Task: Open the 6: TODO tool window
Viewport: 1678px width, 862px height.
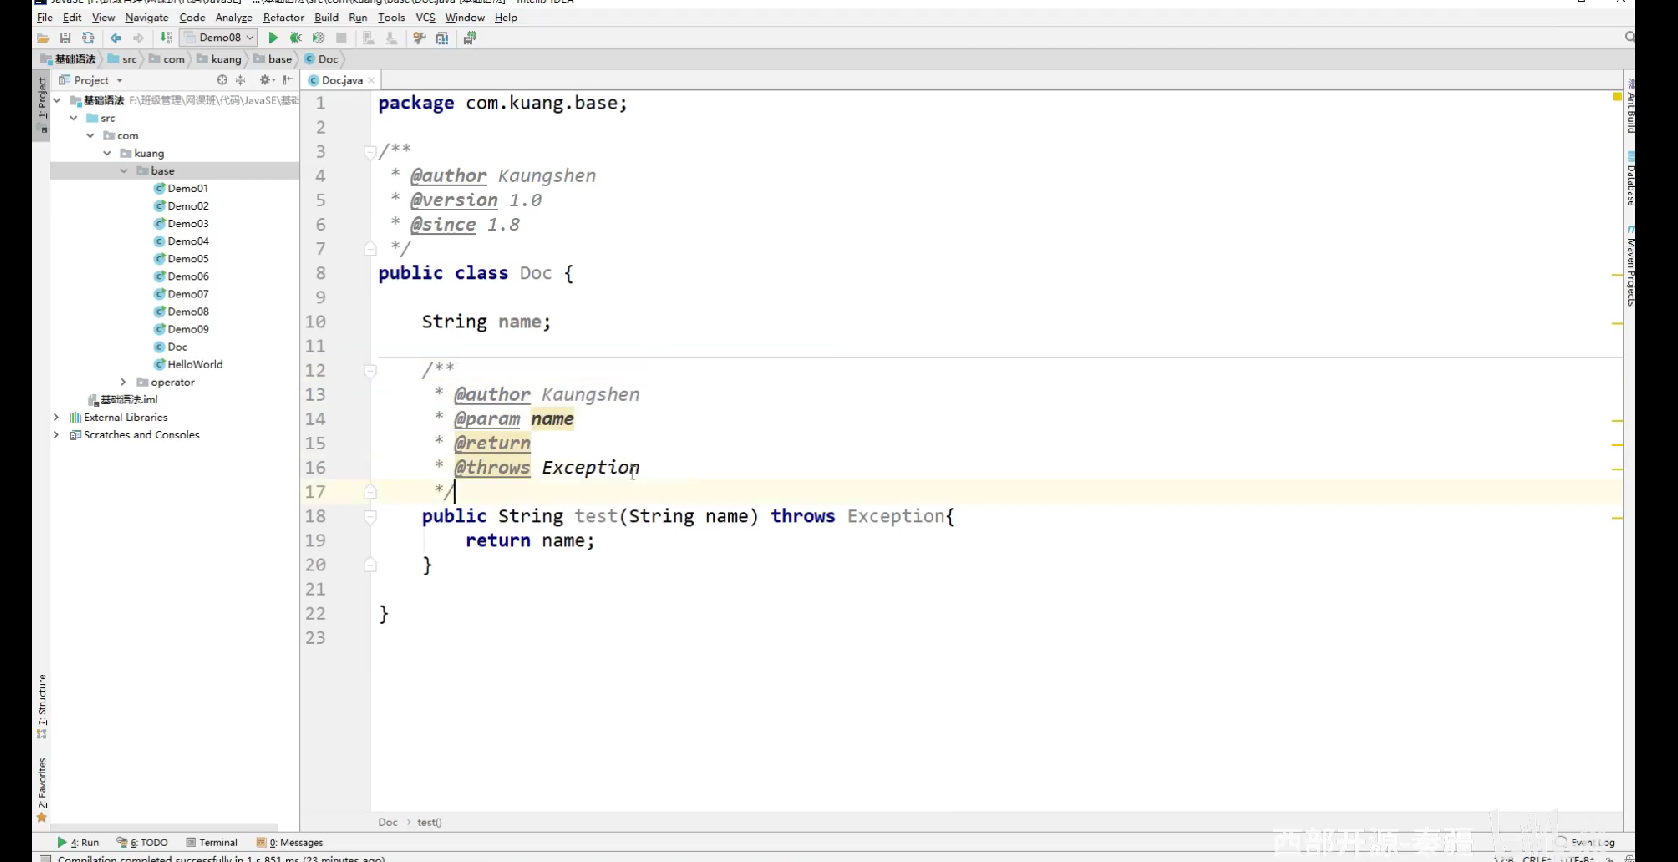Action: (143, 842)
